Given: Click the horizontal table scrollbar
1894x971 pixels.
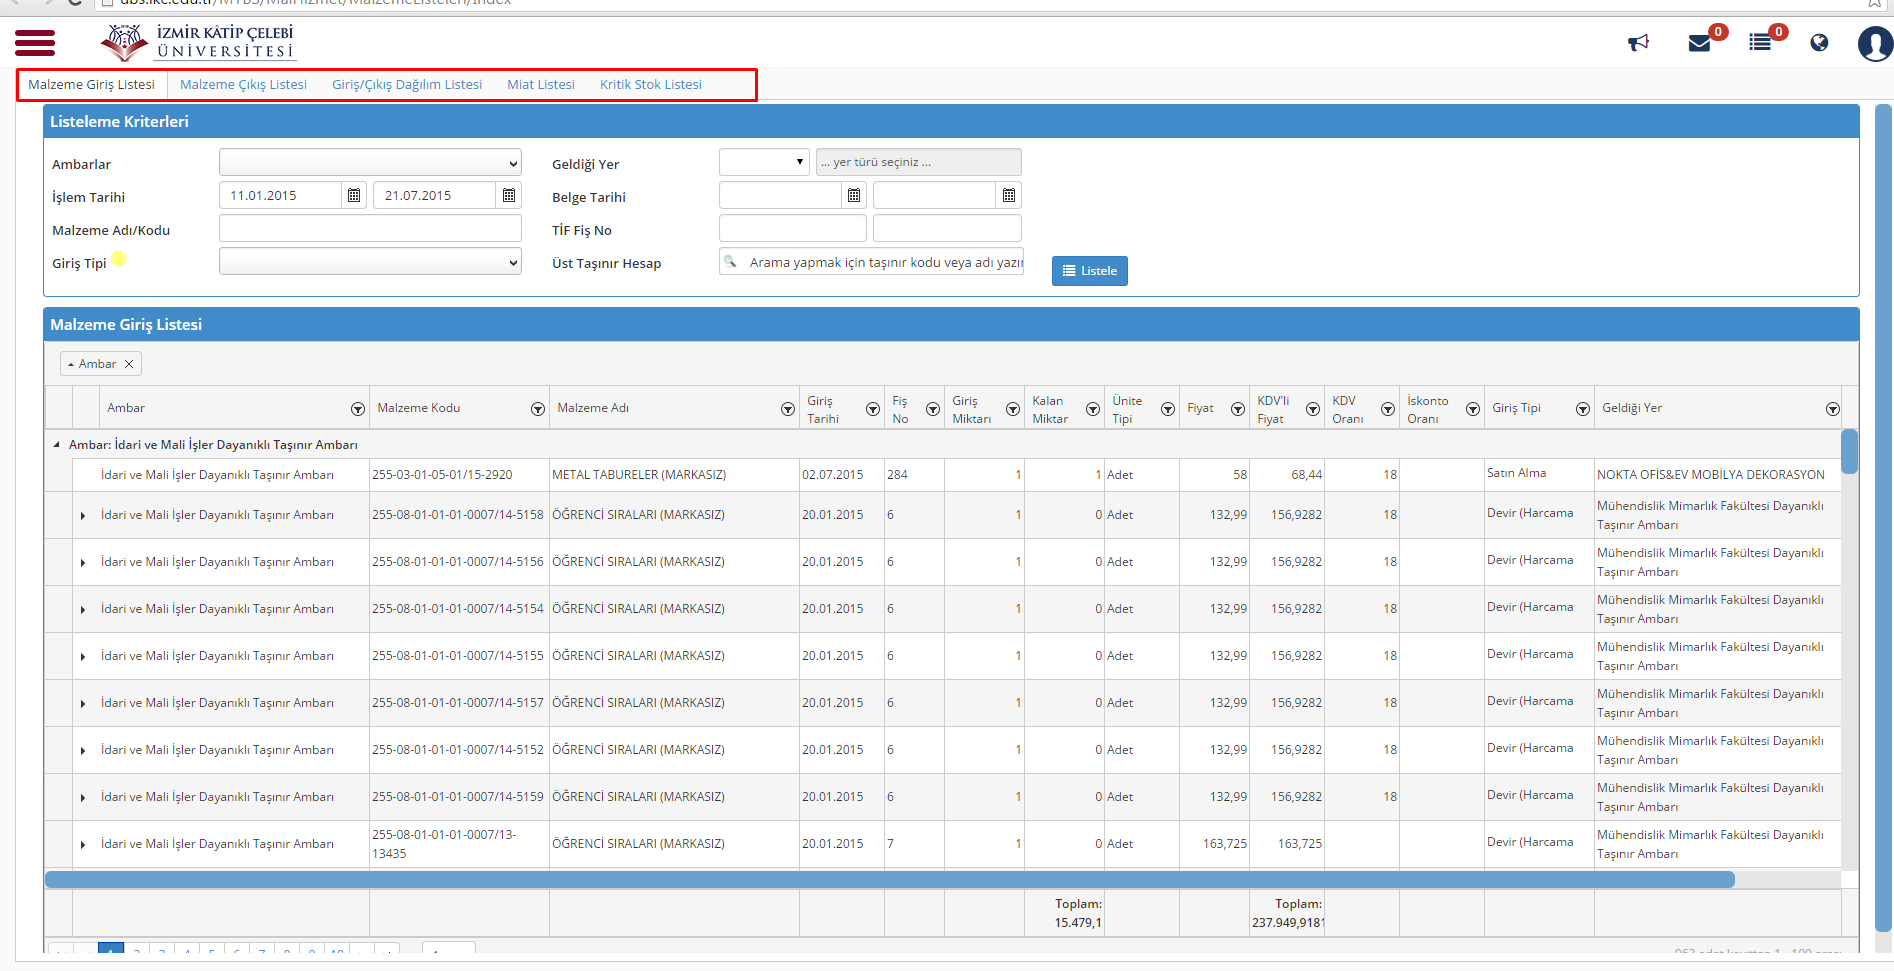Looking at the screenshot, I should point(890,879).
